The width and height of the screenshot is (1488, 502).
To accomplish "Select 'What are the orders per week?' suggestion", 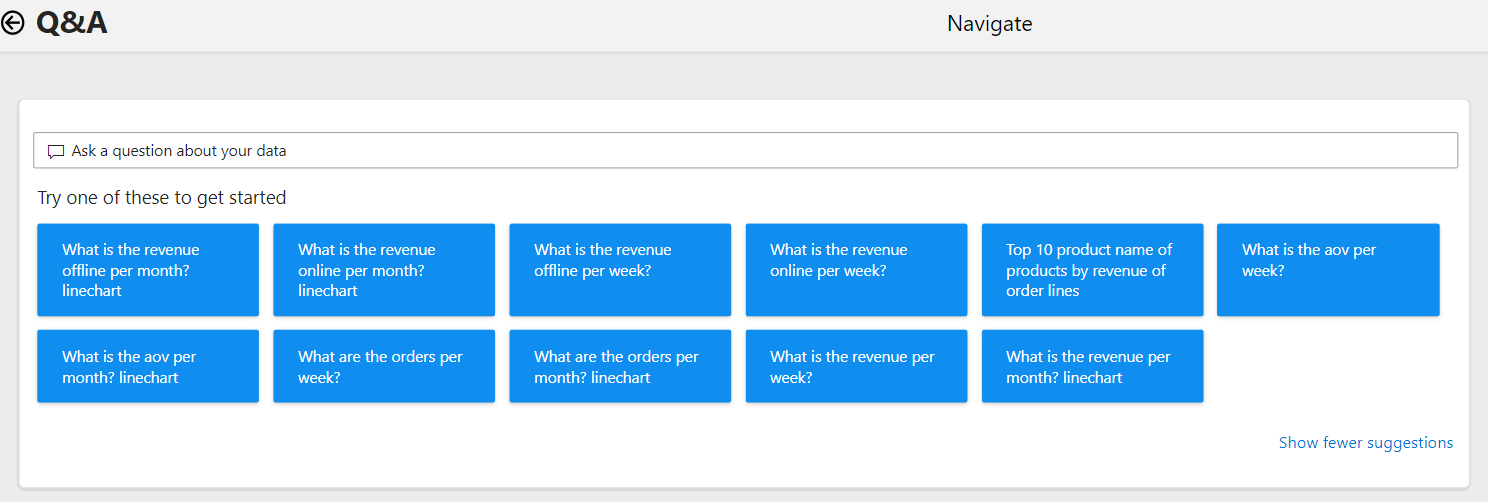I will pyautogui.click(x=384, y=366).
